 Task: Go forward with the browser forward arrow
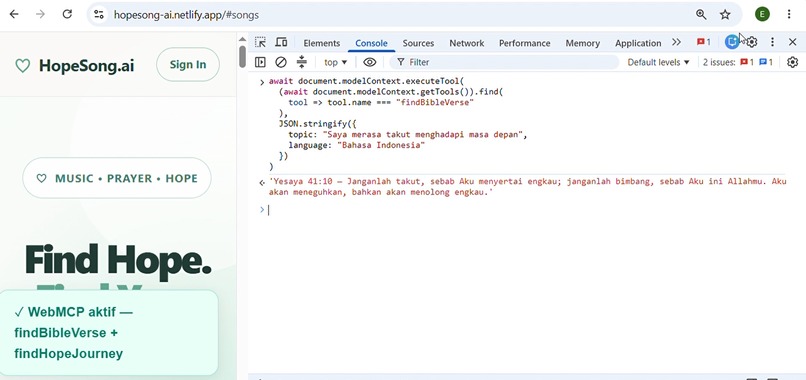40,14
